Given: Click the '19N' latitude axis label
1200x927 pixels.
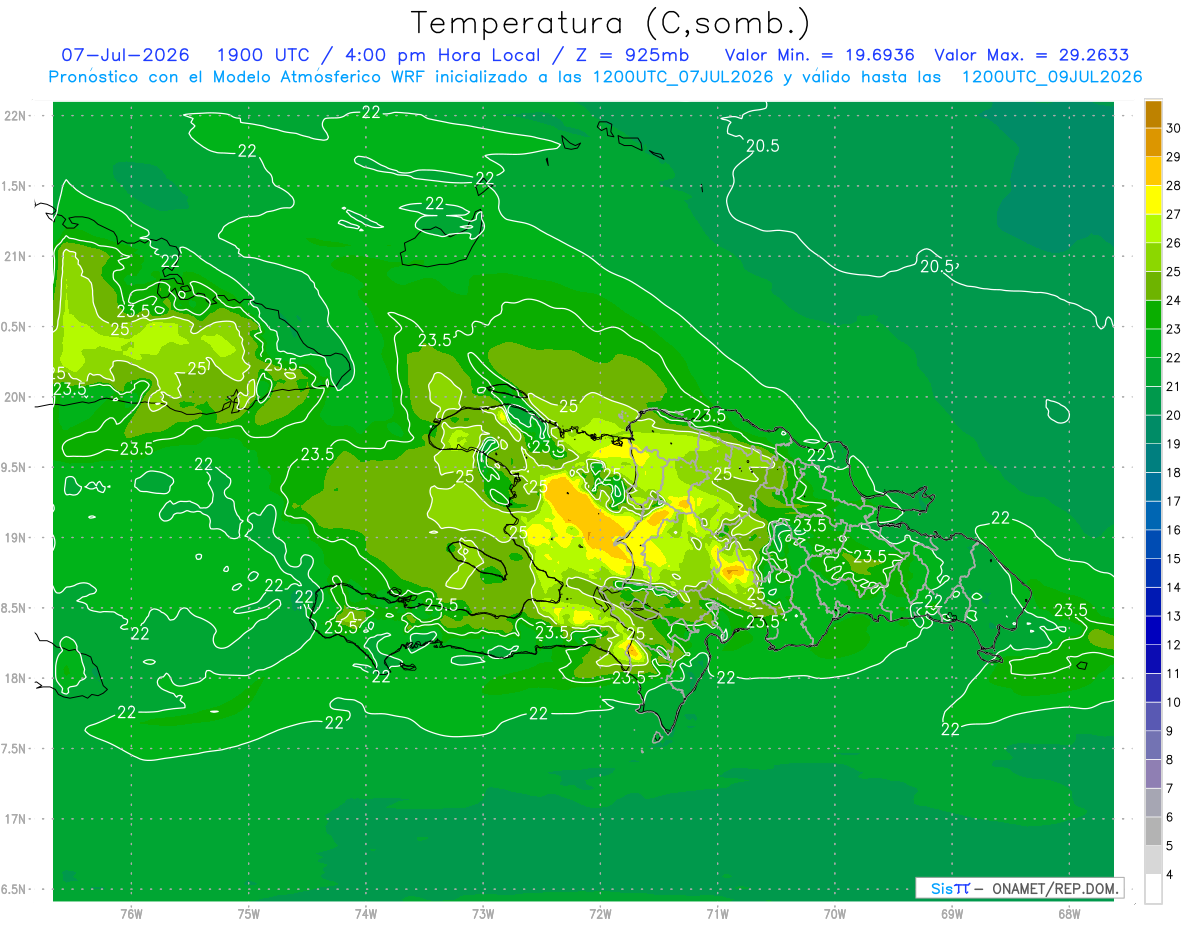Looking at the screenshot, I should point(16,537).
